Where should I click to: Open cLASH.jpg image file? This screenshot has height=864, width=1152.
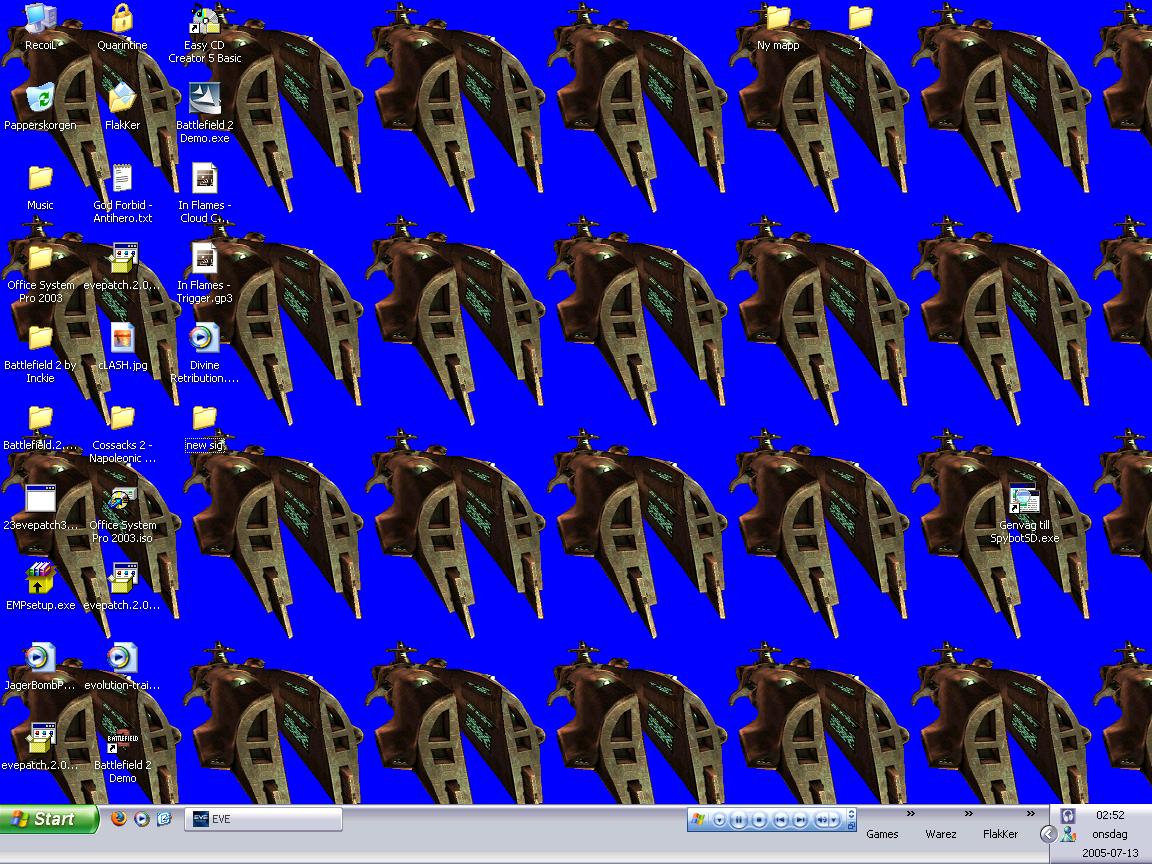[122, 339]
